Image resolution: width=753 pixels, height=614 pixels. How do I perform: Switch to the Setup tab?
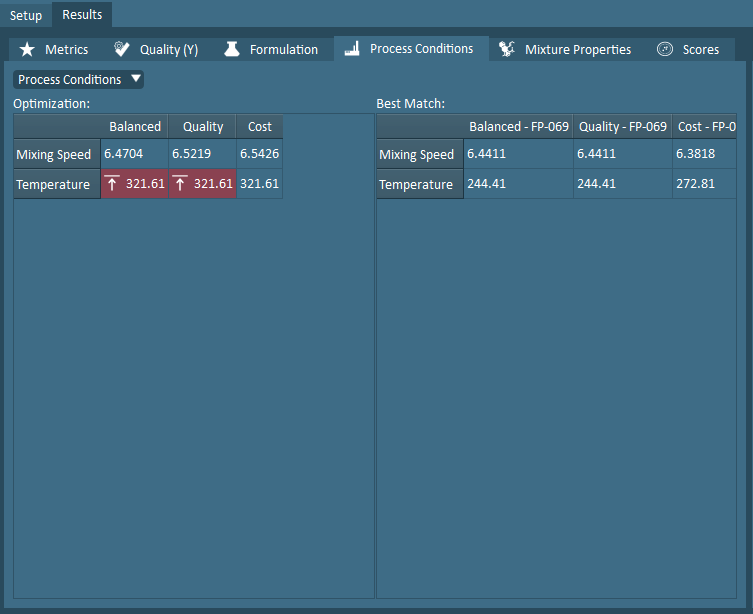26,15
